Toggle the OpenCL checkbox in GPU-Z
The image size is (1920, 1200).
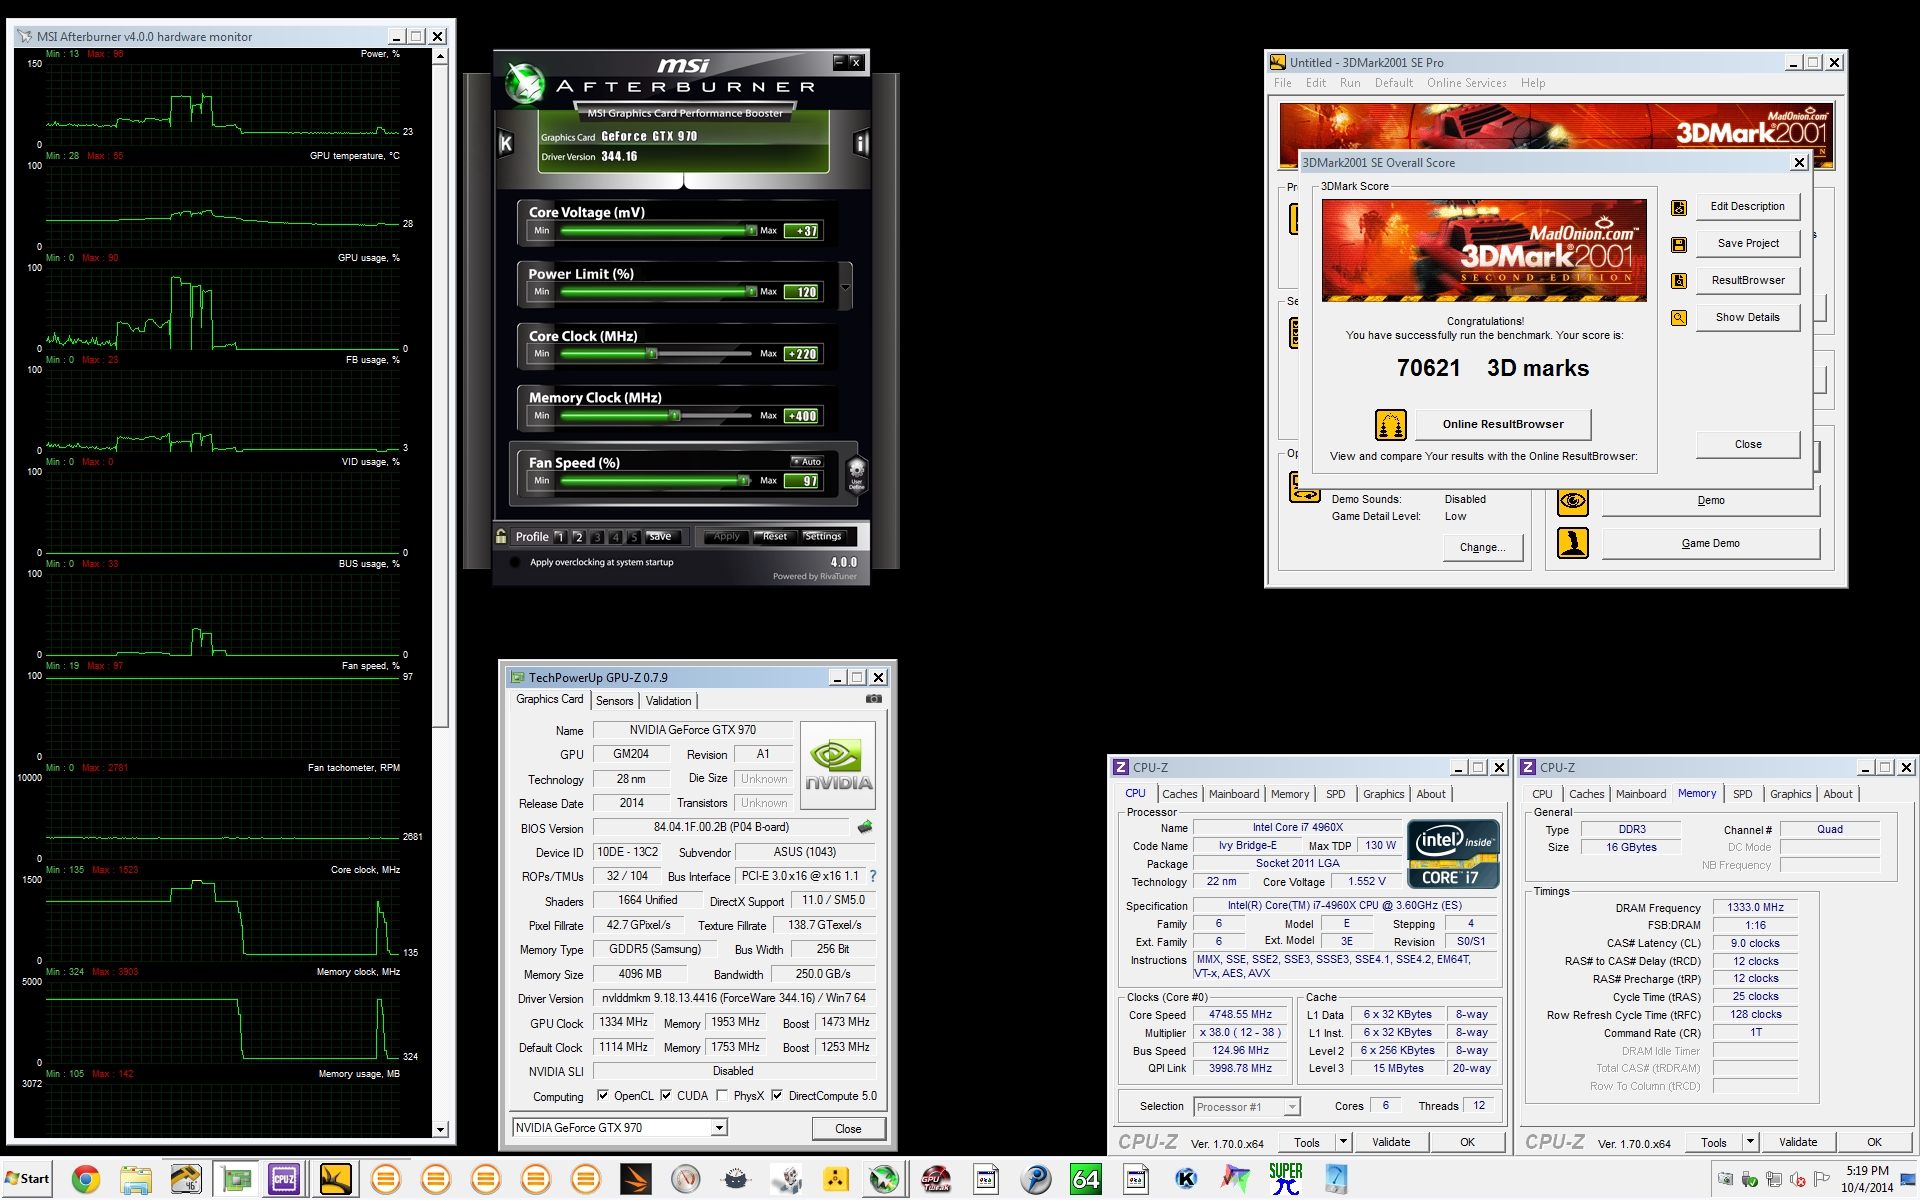click(x=603, y=1095)
